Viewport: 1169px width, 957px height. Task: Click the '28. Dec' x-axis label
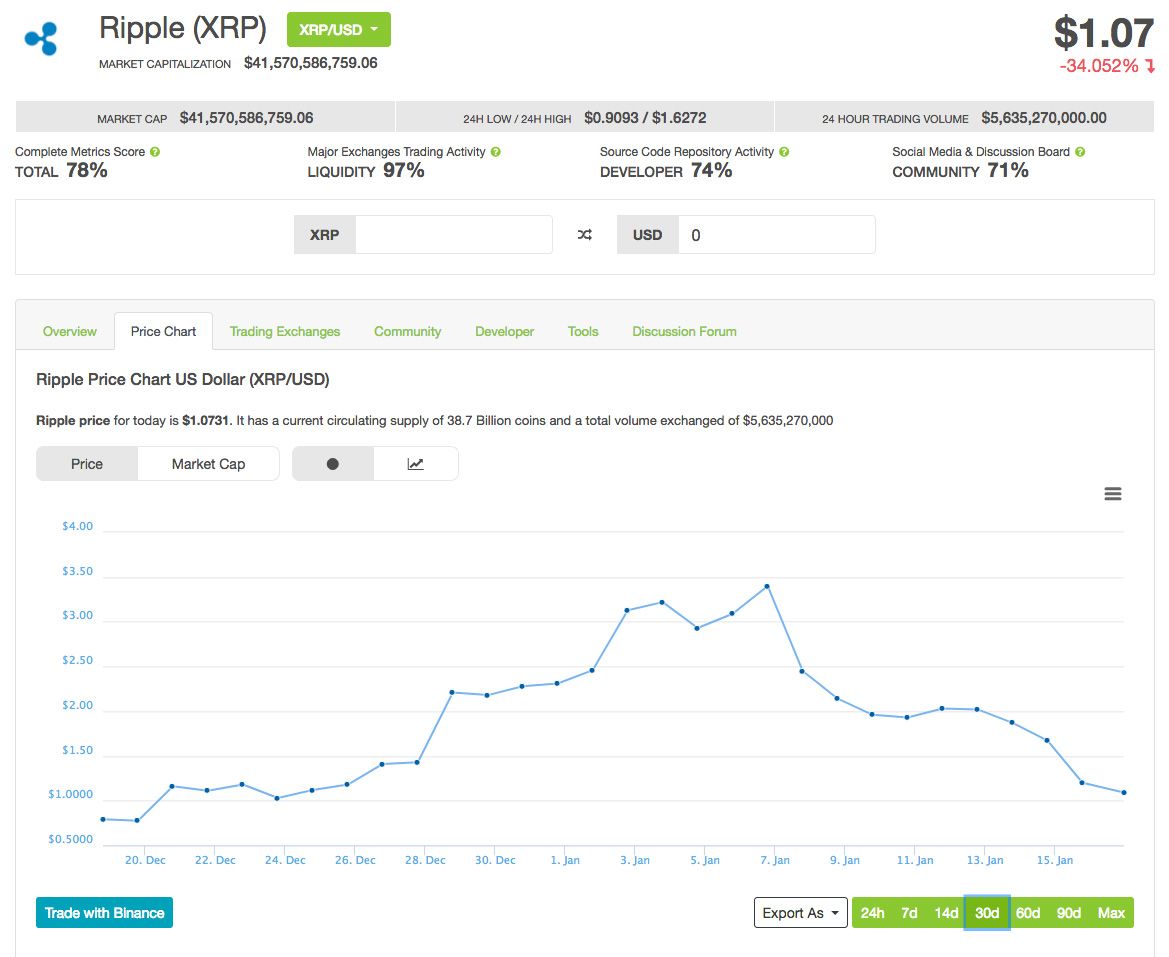[425, 860]
